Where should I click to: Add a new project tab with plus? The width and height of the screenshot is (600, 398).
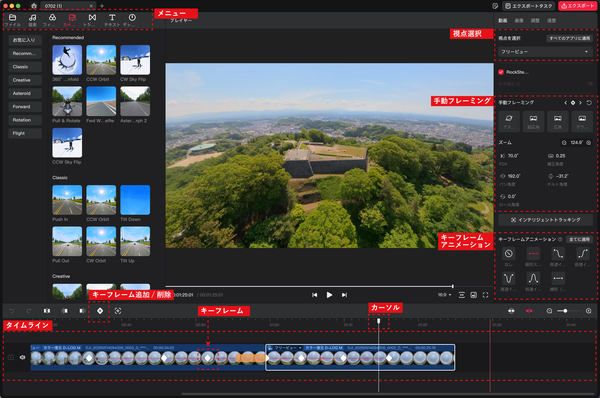click(102, 6)
